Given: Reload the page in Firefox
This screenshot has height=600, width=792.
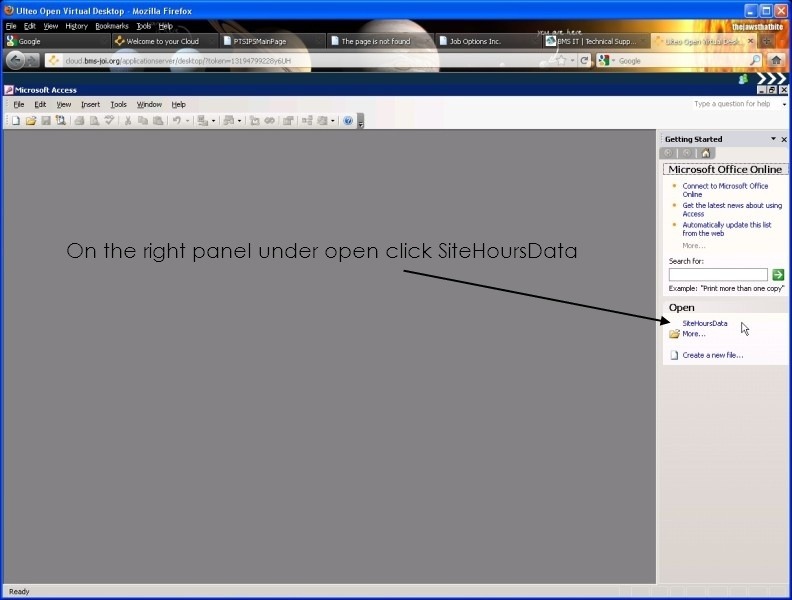Looking at the screenshot, I should point(584,61).
